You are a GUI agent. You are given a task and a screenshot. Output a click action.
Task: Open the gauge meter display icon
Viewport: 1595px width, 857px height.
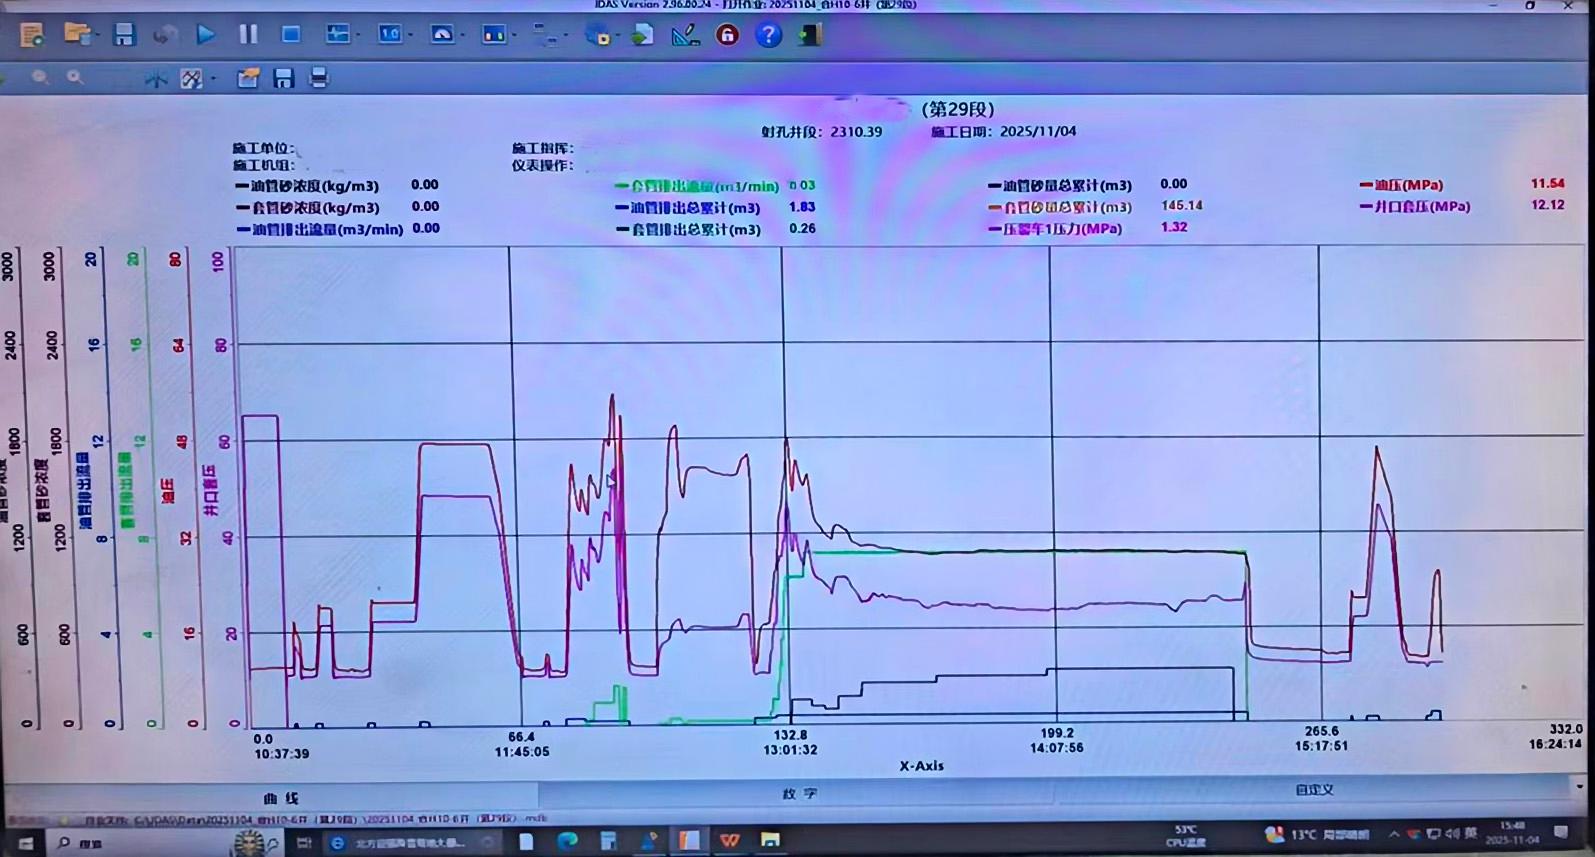click(x=441, y=35)
